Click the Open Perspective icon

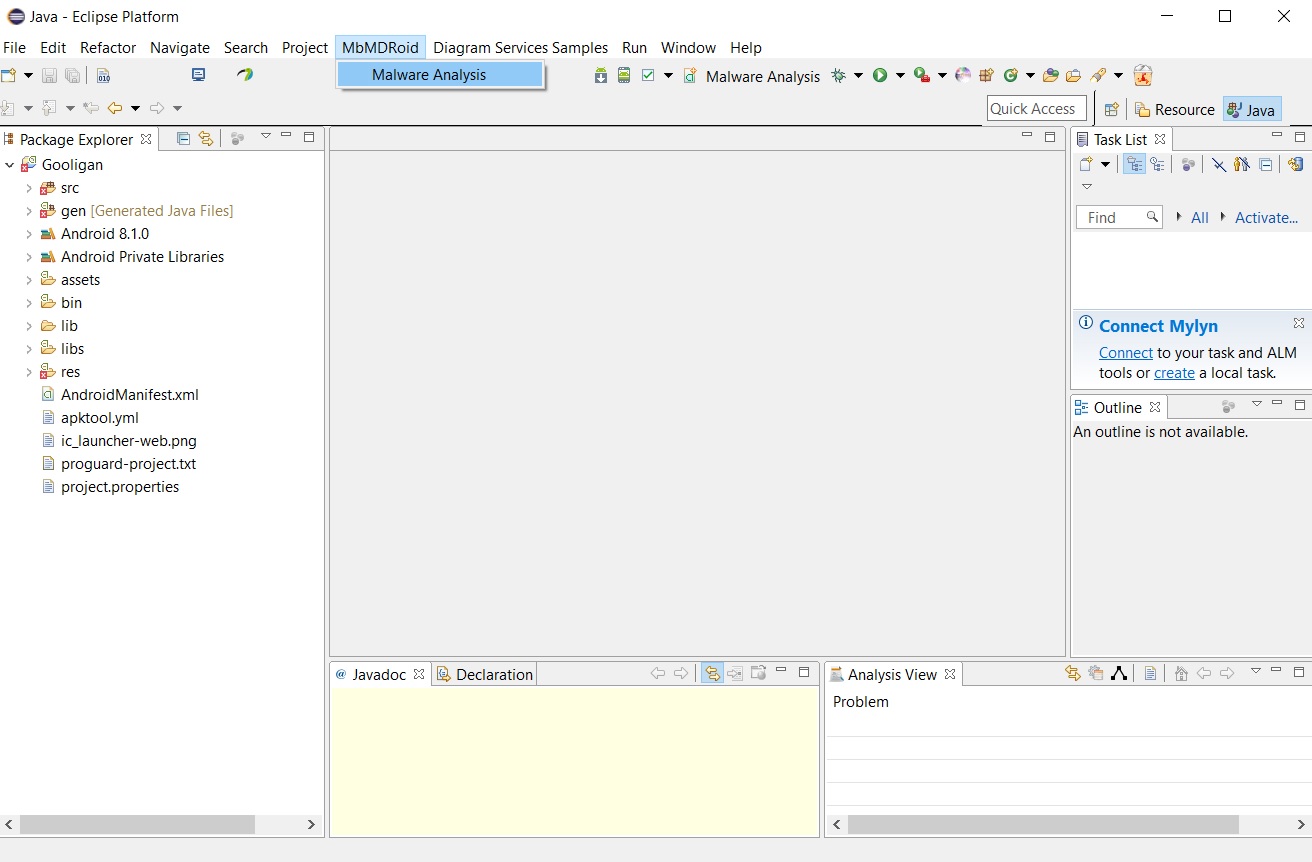(x=1111, y=110)
